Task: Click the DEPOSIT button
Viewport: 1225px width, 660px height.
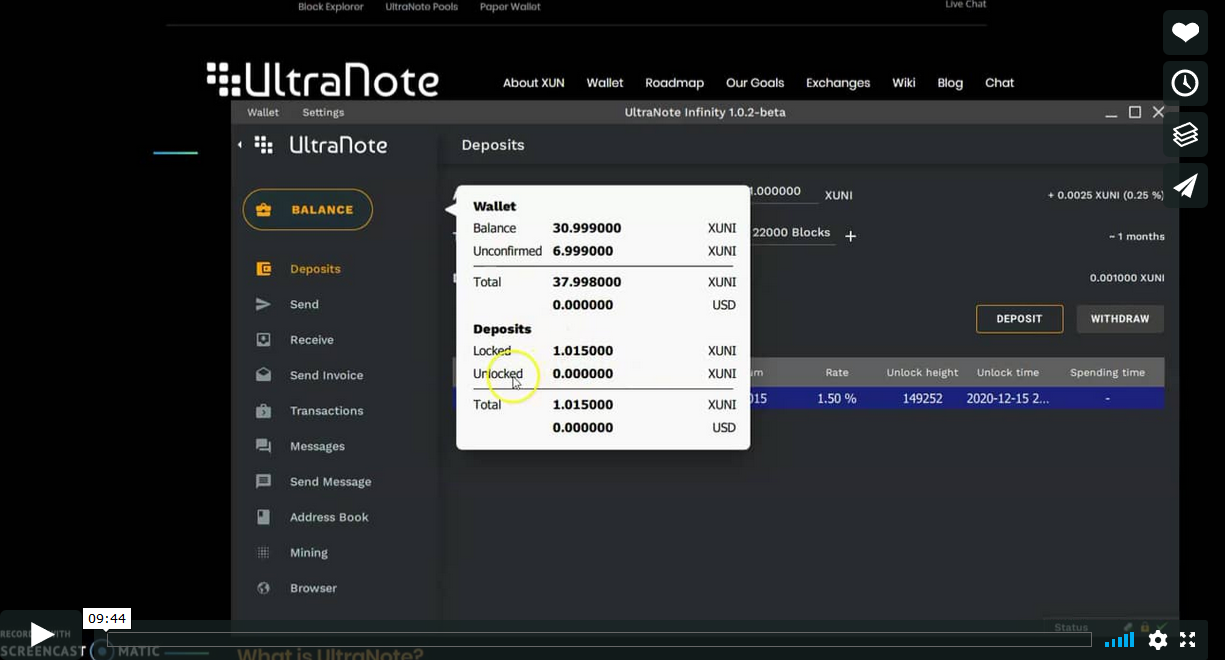Action: pos(1019,319)
